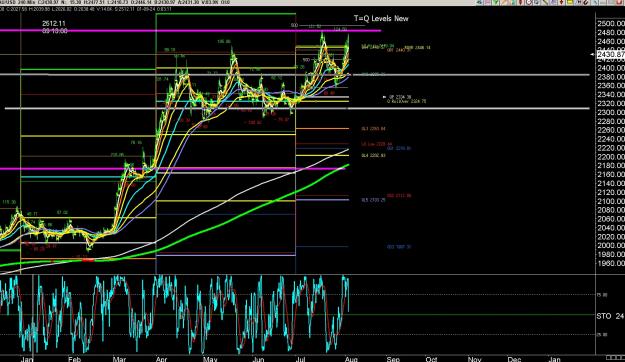Viewport: 625px width, 362px height.
Task: Click the Feb label on time axis
Action: coord(75,359)
